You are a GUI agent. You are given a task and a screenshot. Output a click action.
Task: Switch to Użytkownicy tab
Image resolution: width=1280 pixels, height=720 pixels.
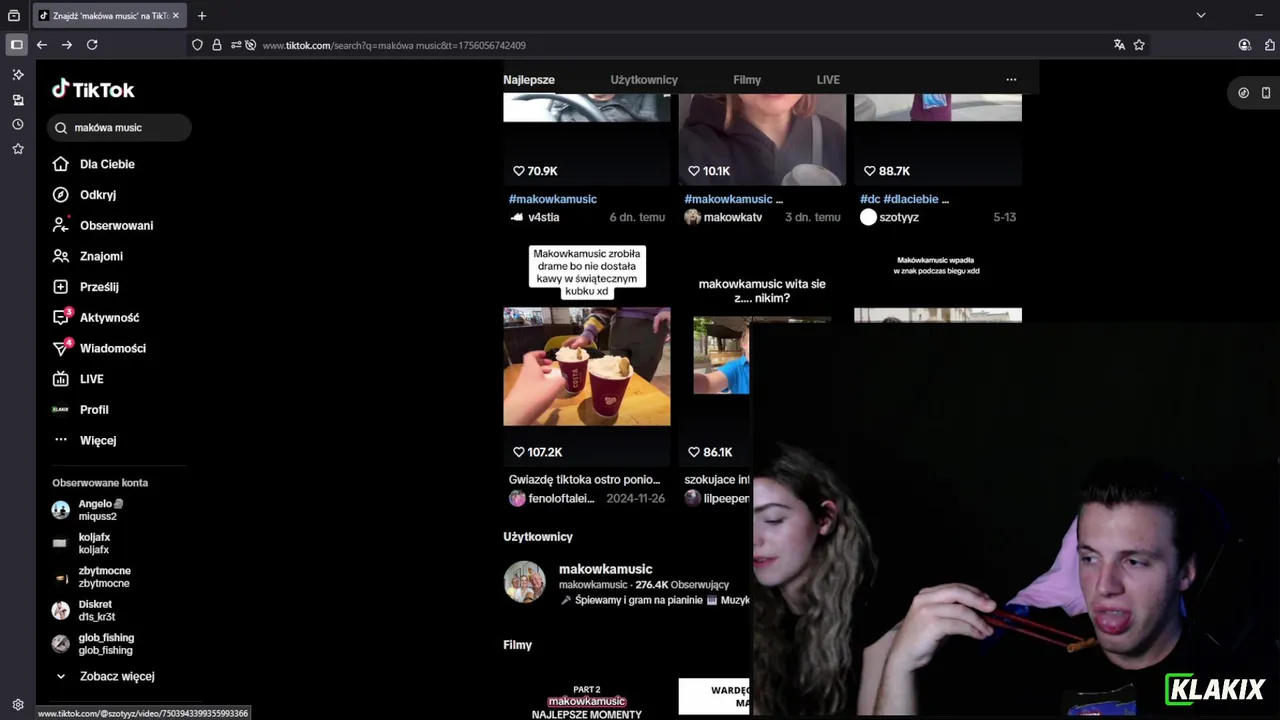(x=644, y=80)
